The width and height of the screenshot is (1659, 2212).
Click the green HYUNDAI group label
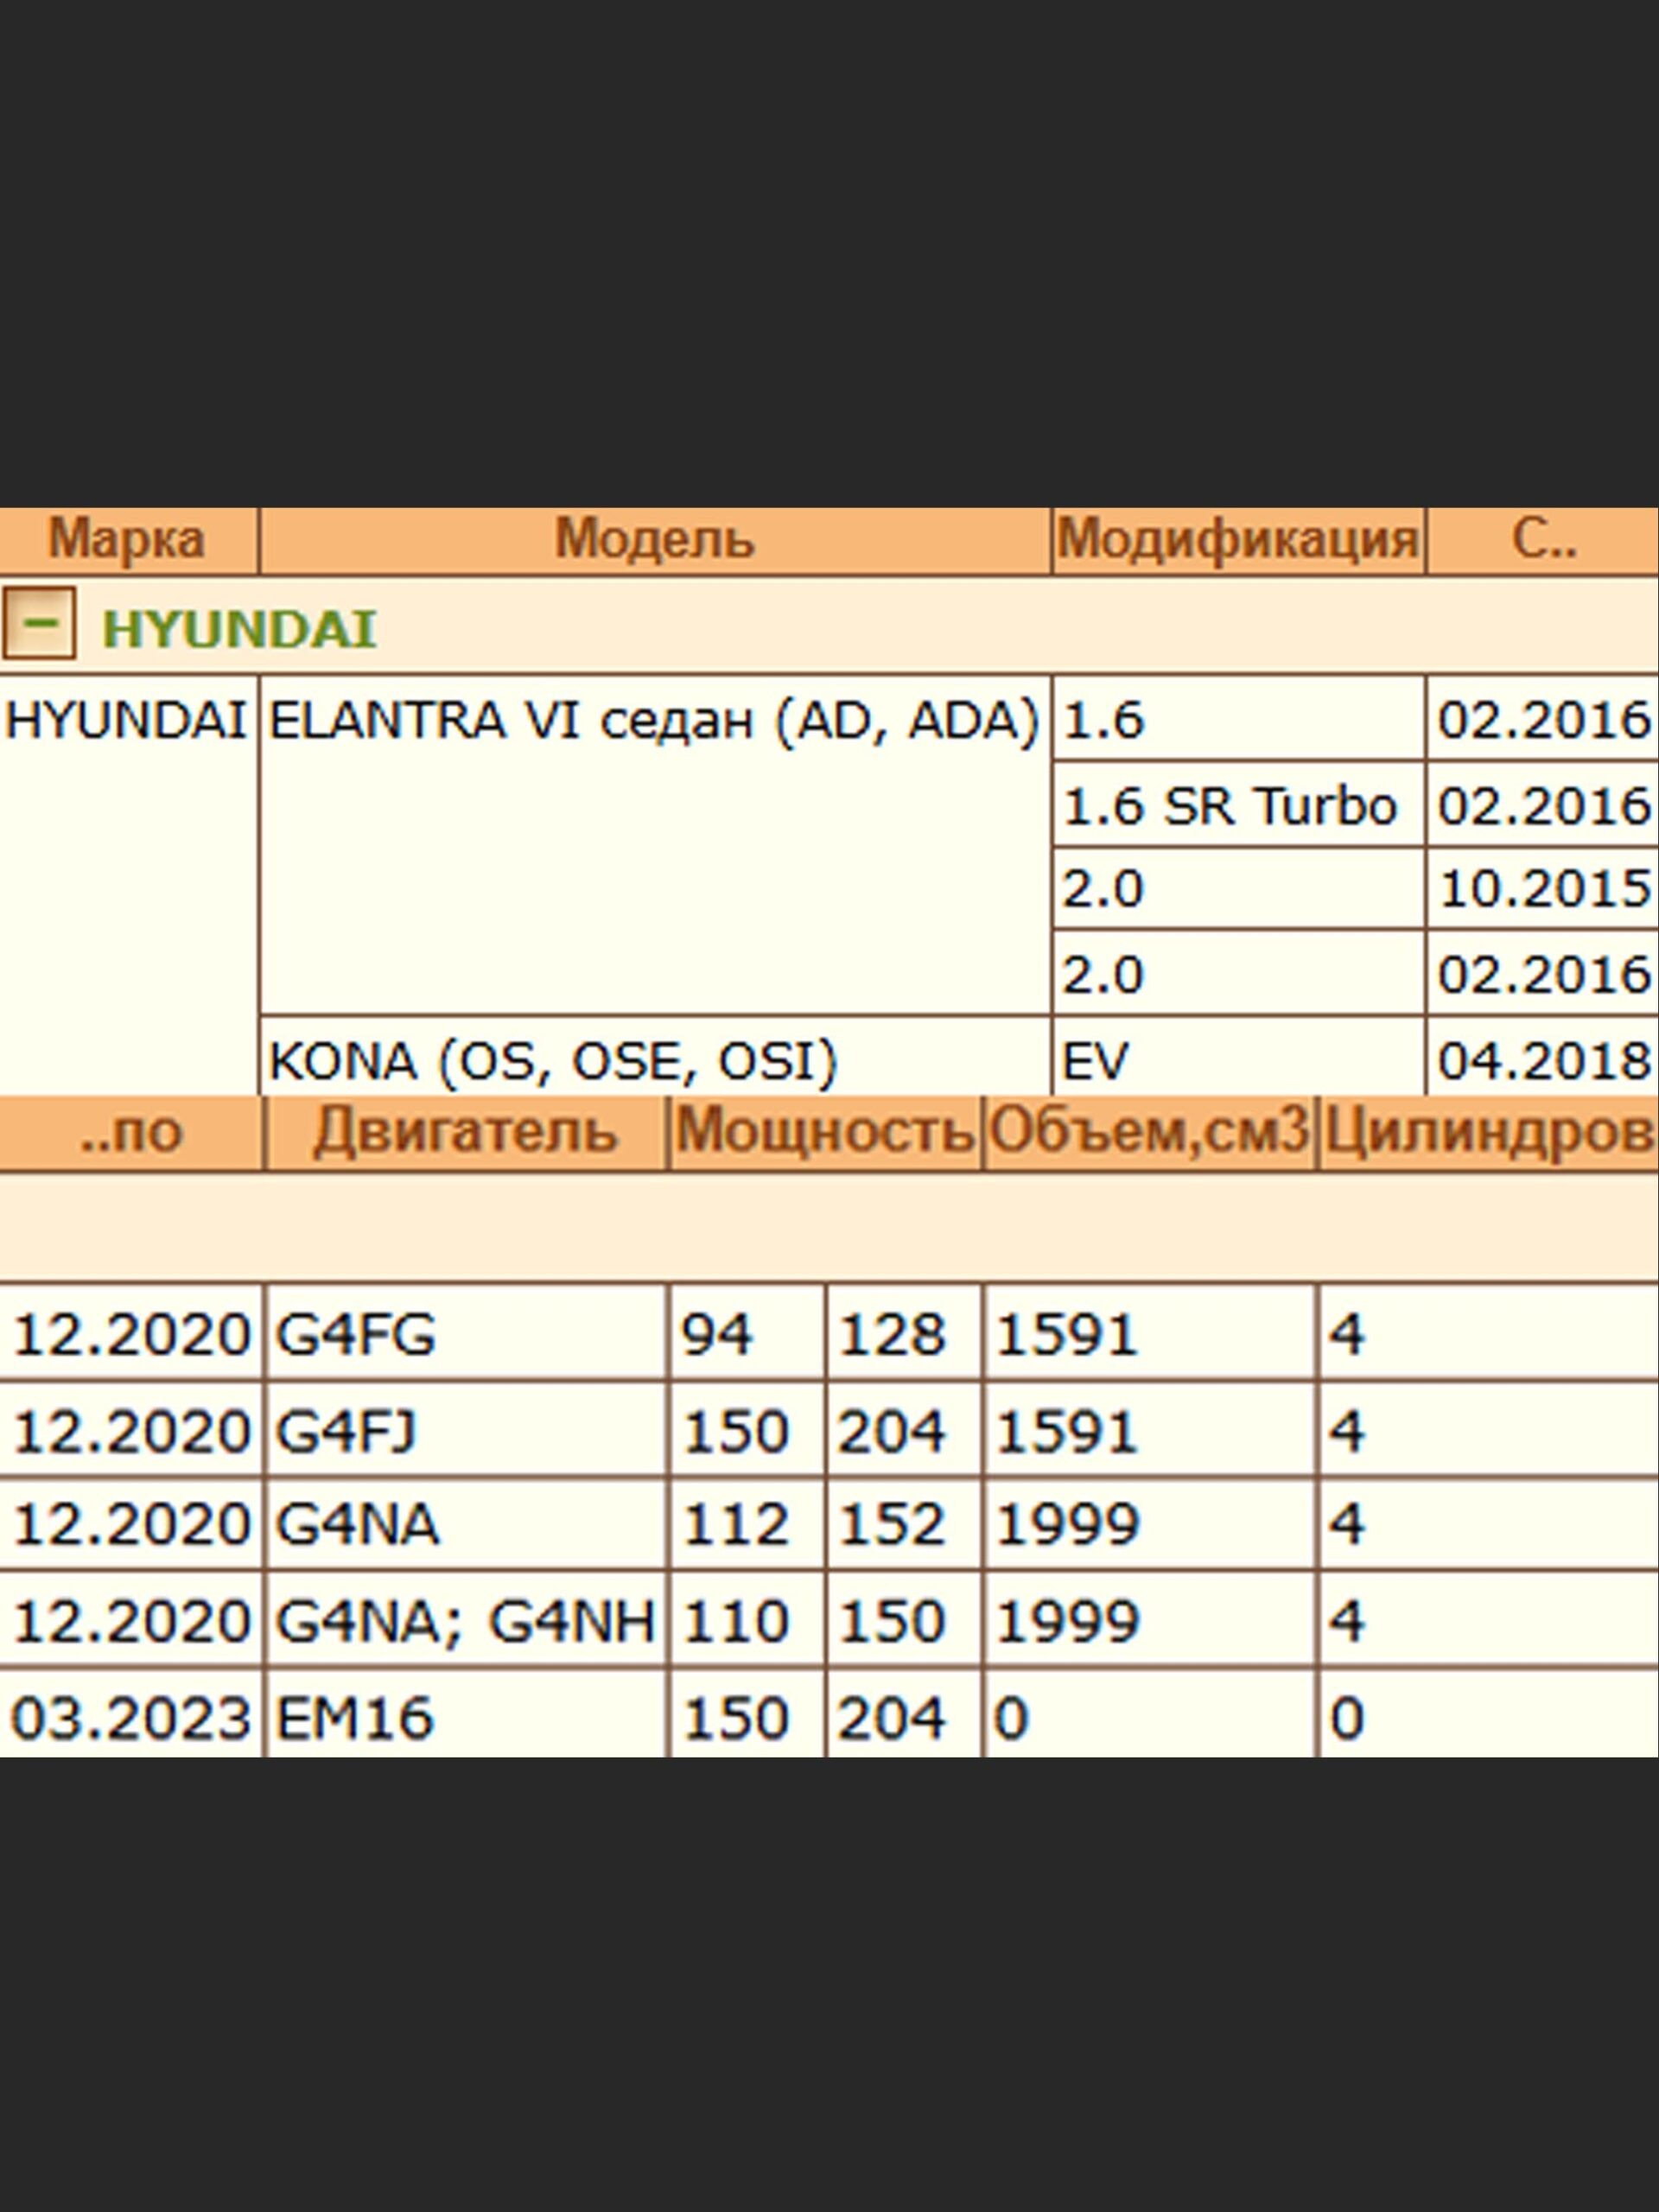tap(239, 629)
